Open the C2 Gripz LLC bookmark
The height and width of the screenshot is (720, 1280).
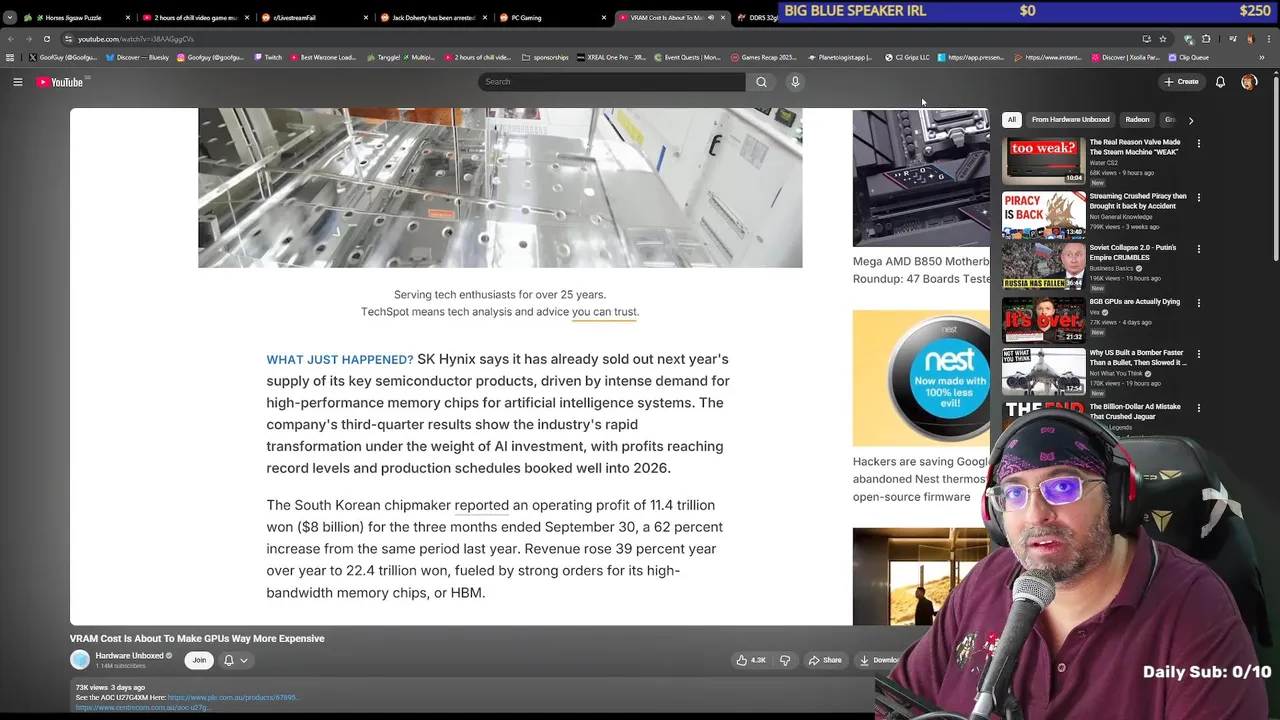[x=909, y=58]
